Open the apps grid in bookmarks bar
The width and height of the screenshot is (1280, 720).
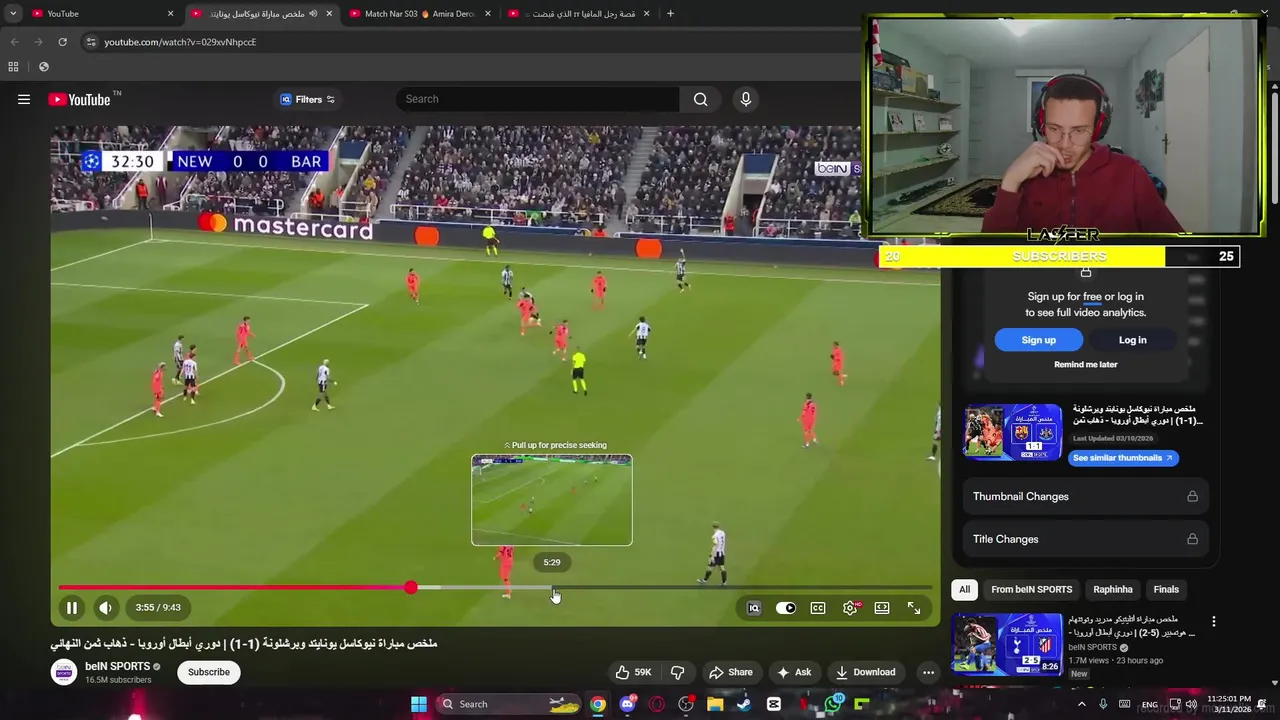[13, 67]
